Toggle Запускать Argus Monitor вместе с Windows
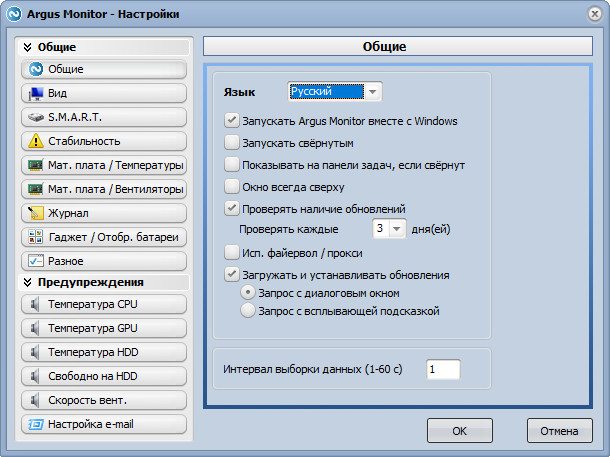The height and width of the screenshot is (457, 610). [233, 121]
